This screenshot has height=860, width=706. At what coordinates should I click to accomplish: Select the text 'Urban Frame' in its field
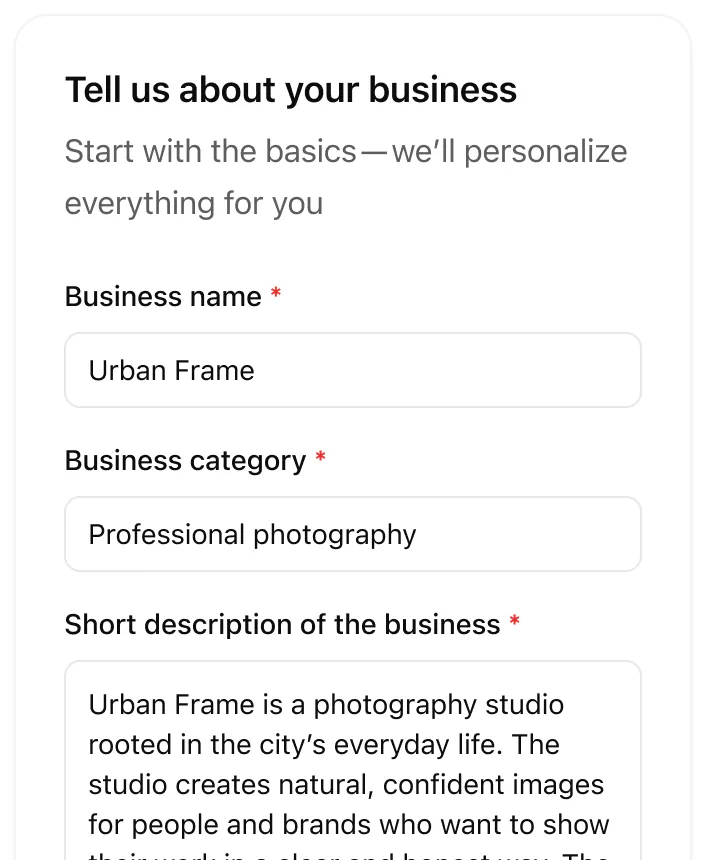point(170,370)
